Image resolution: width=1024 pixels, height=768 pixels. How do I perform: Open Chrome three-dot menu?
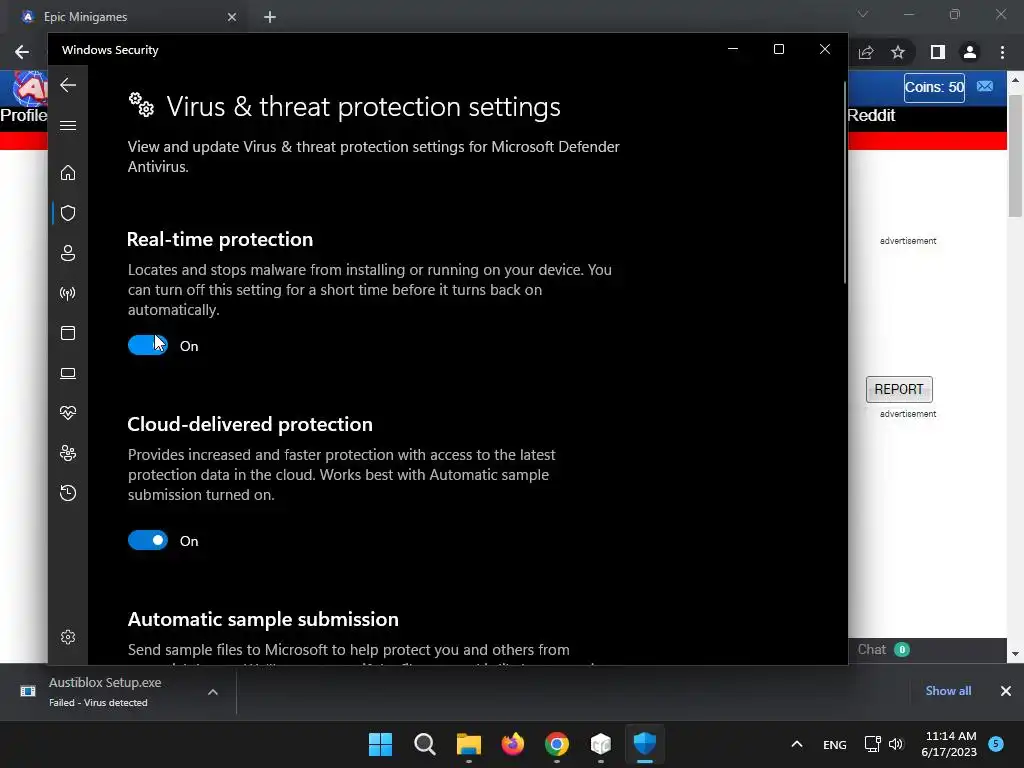tap(1002, 52)
